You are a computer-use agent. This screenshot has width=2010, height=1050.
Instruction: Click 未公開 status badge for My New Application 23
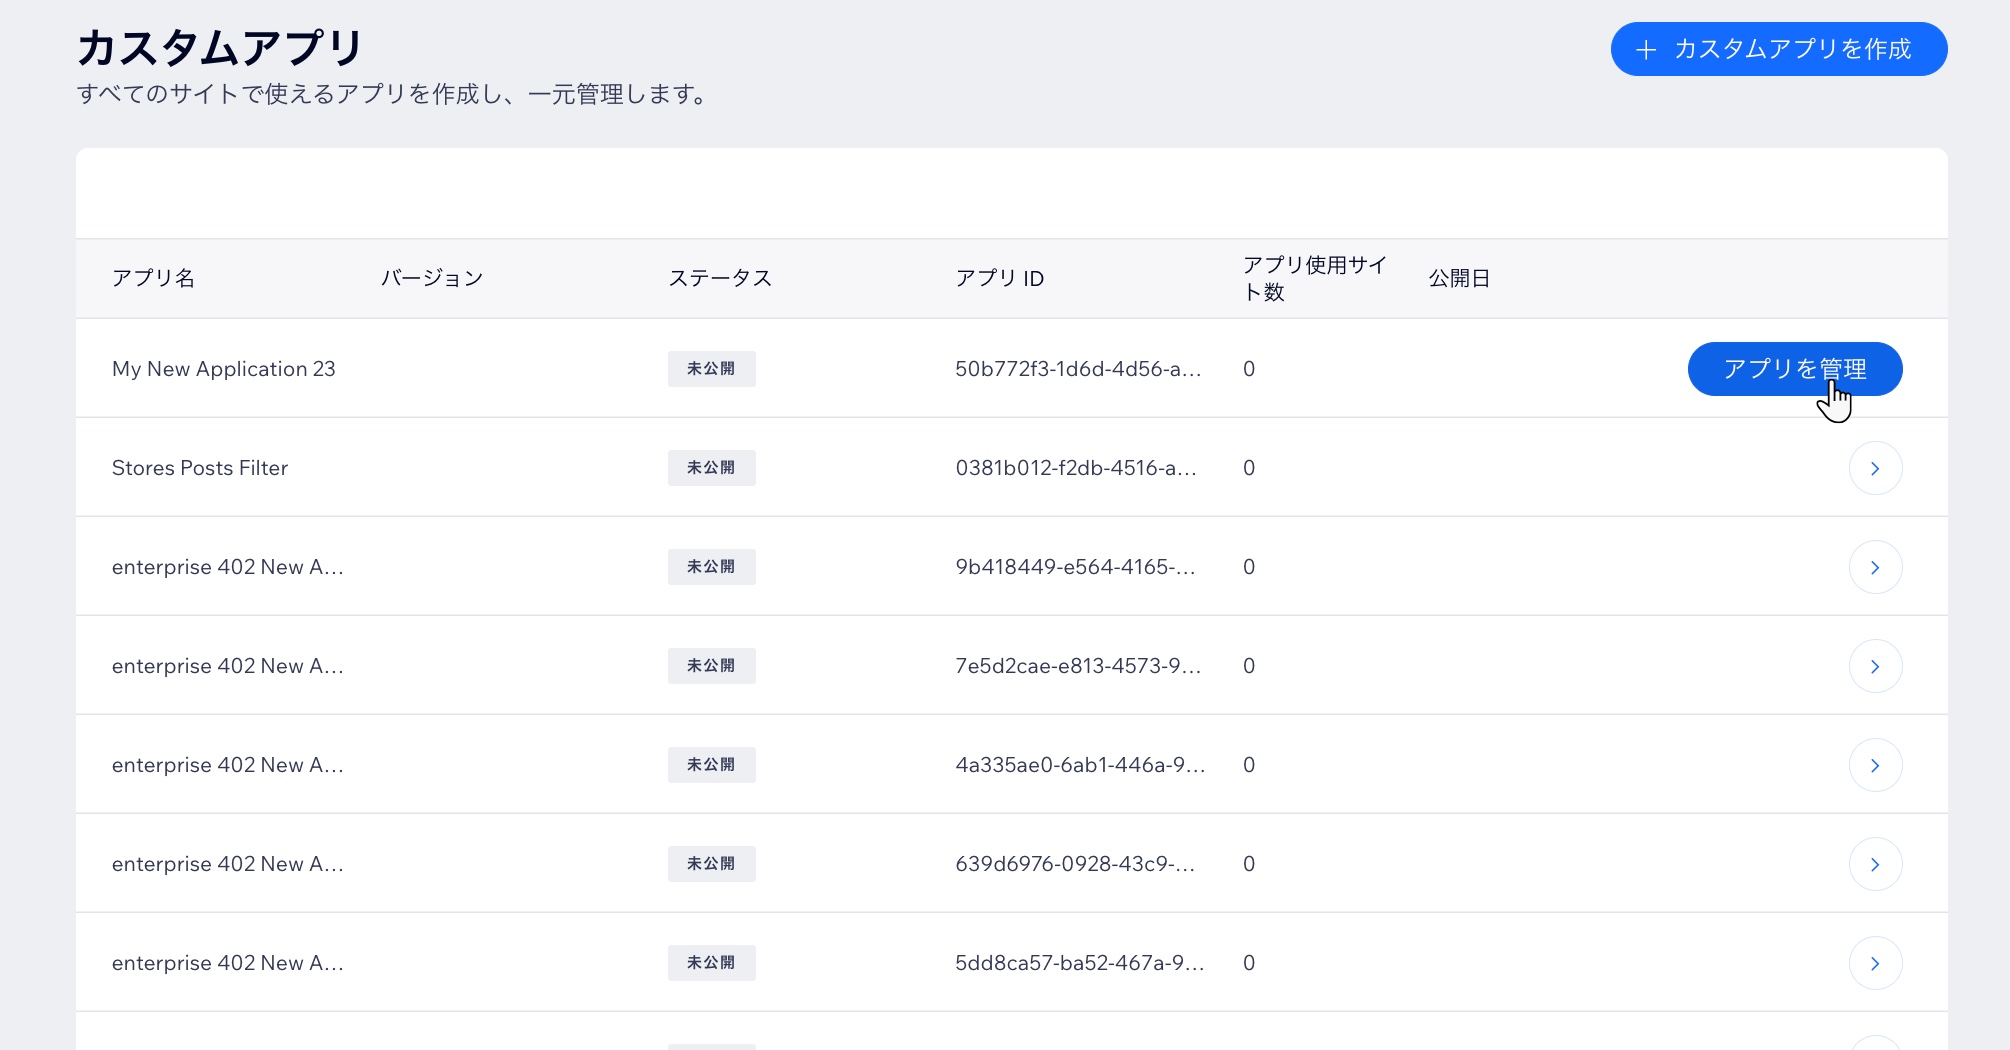[711, 369]
